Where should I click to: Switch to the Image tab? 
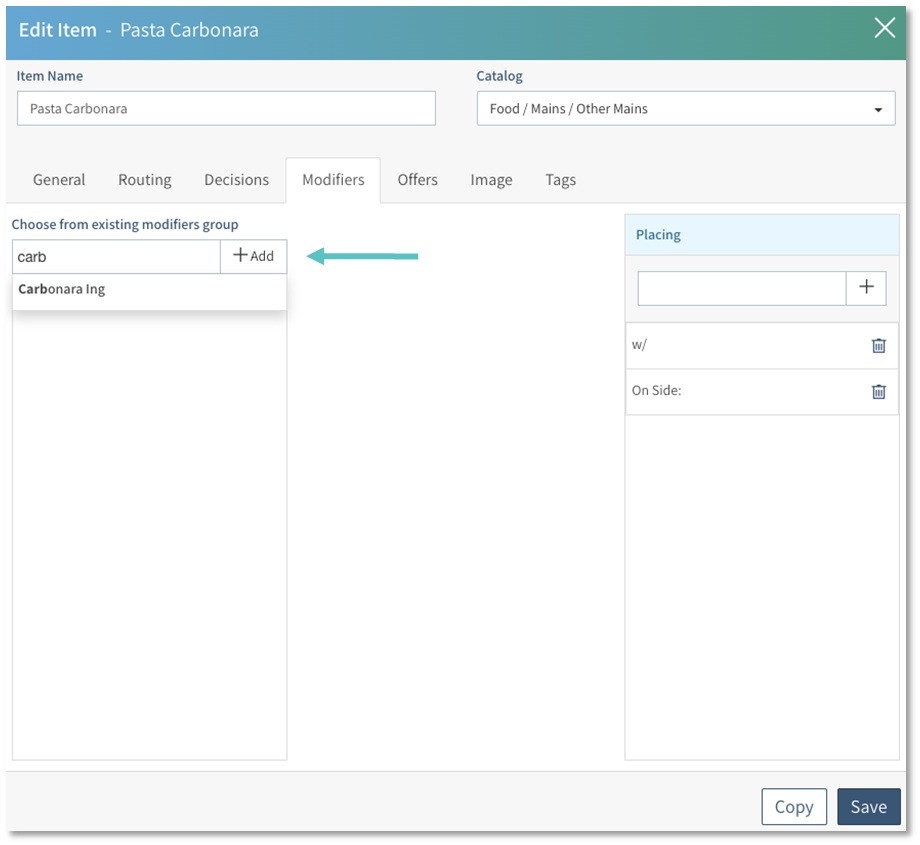click(491, 180)
